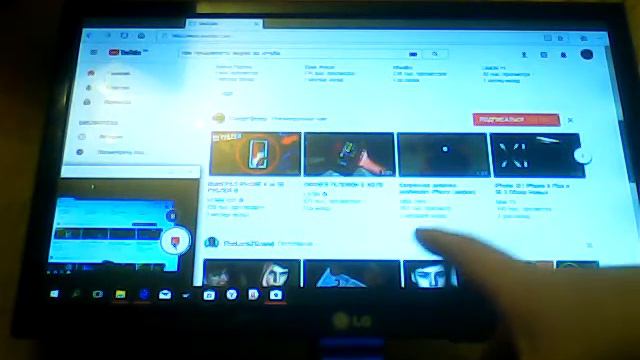Open the Mail envelope icon on taskbar
The image size is (640, 360).
(165, 295)
